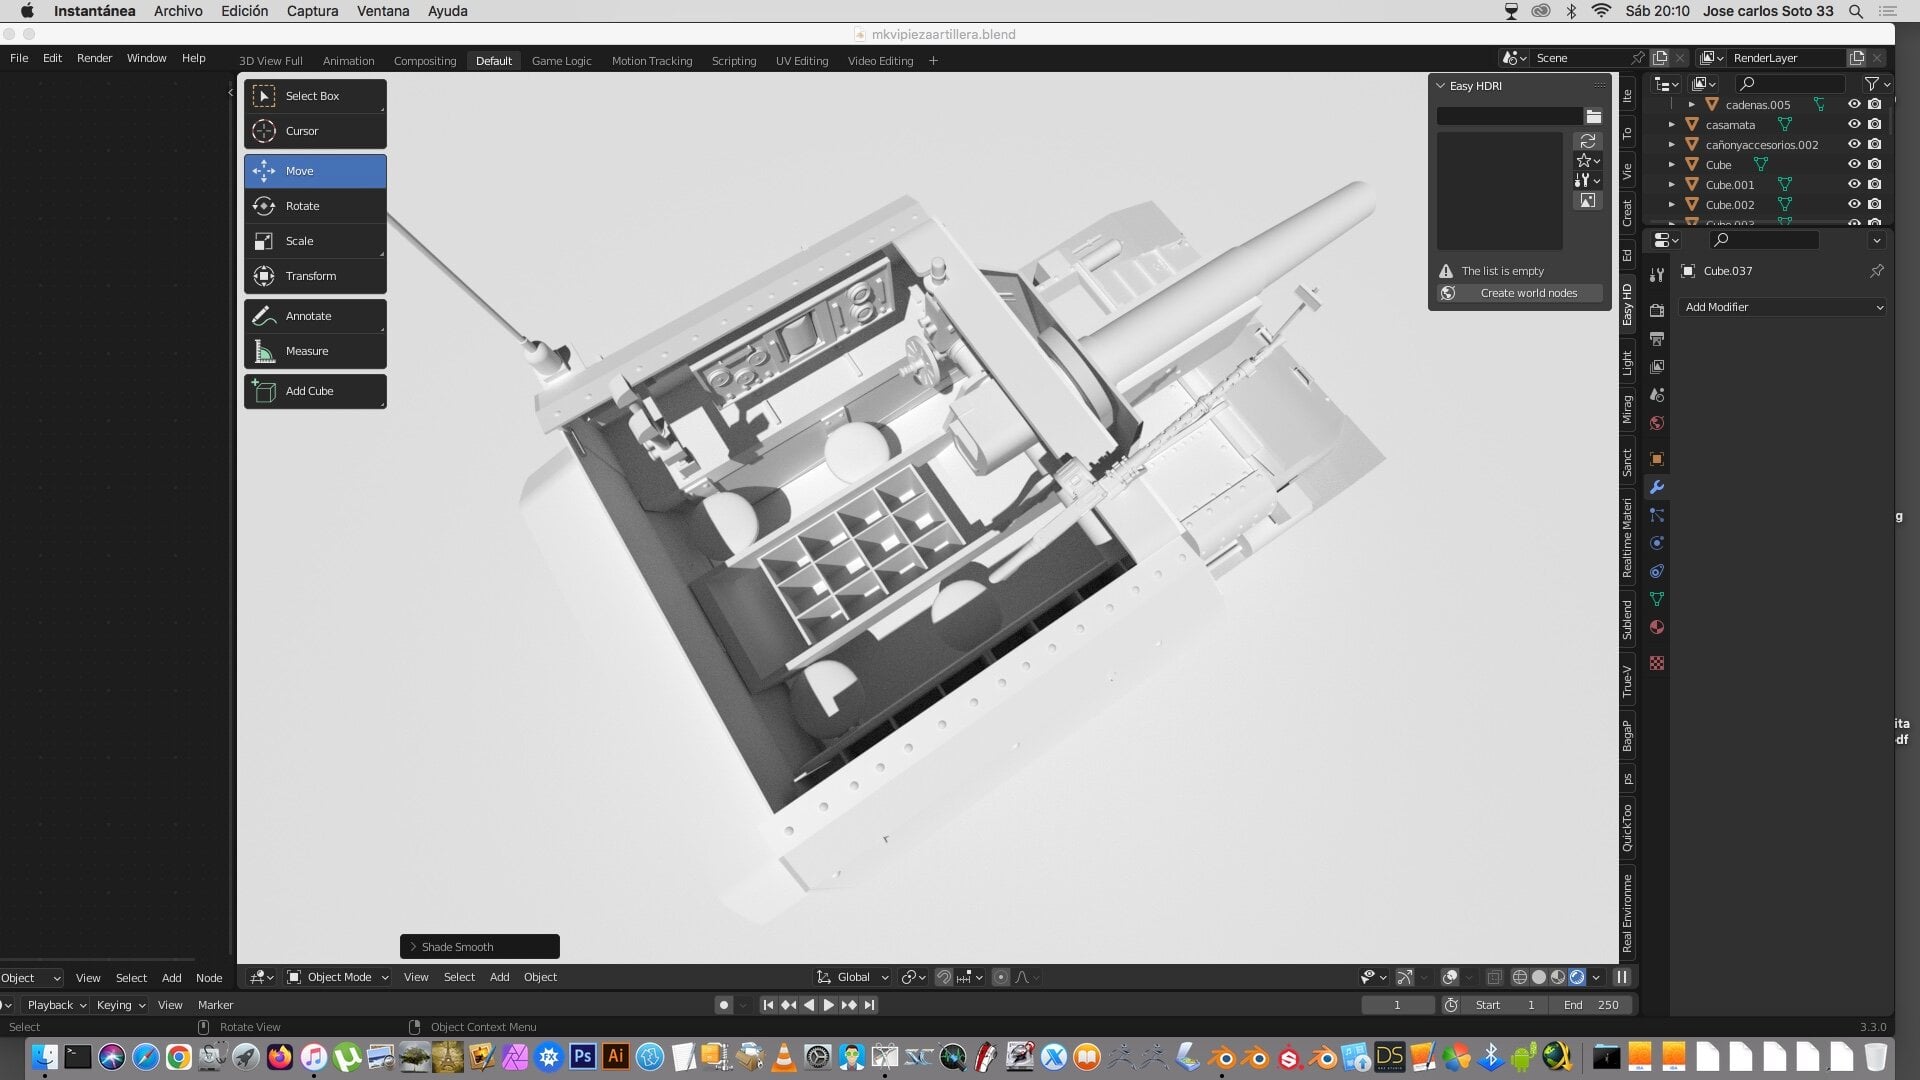Expand the Shade Smooth operator panel

[x=413, y=947]
